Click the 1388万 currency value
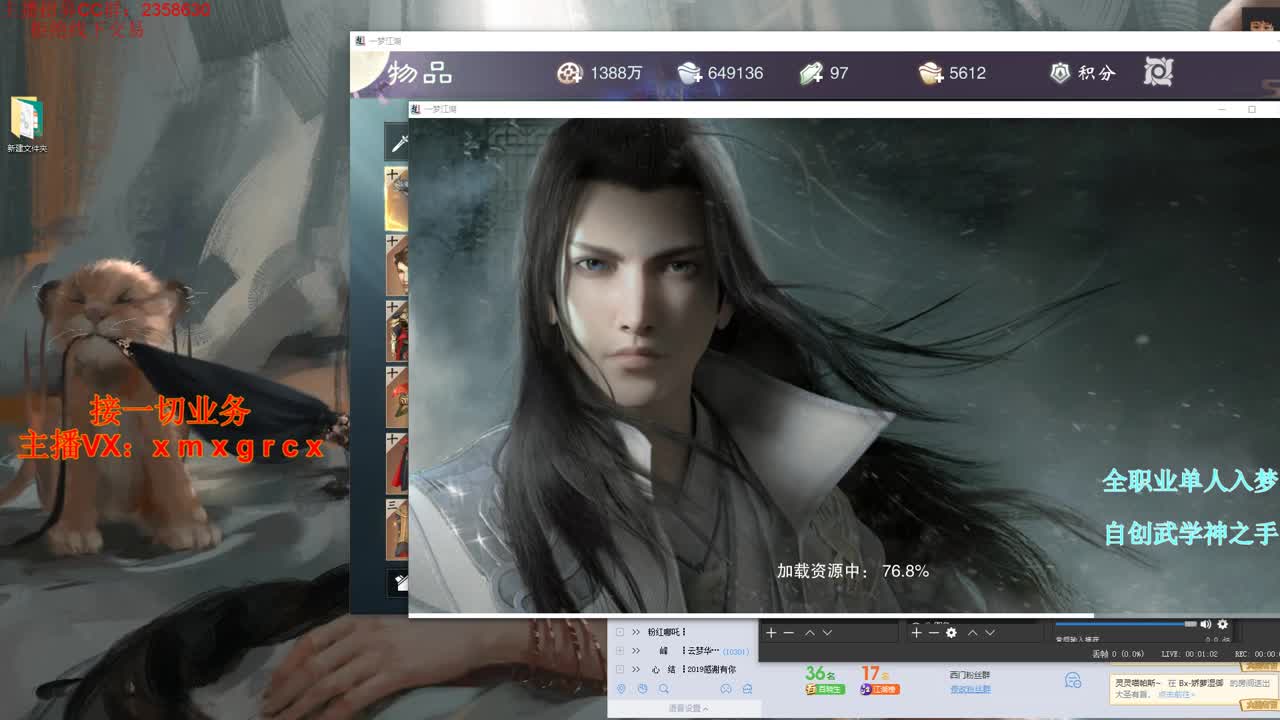1280x720 pixels. pyautogui.click(x=616, y=73)
